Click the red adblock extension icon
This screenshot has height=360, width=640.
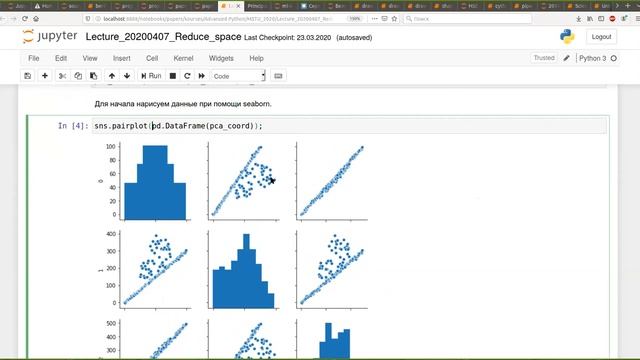click(612, 19)
